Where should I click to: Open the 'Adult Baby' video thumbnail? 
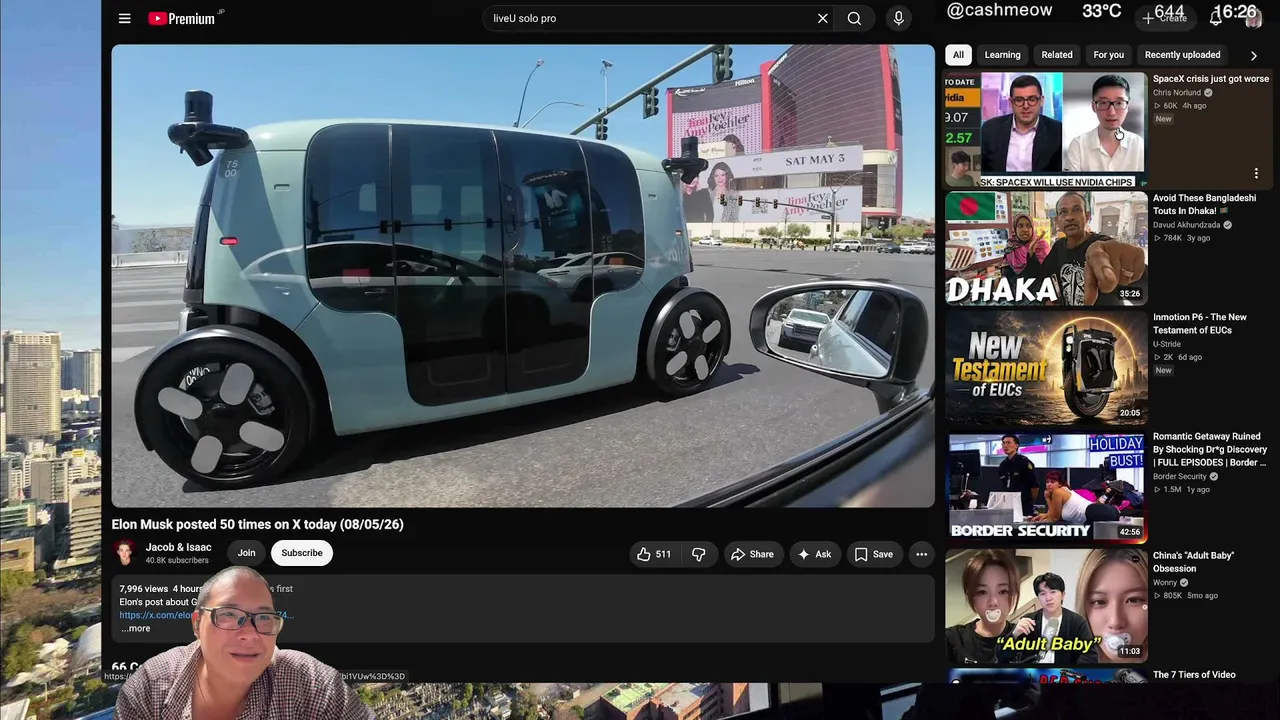pos(1046,606)
